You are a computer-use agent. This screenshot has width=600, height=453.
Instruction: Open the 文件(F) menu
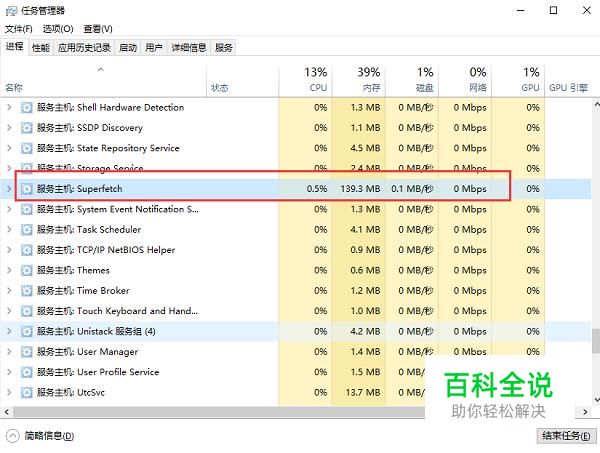coord(19,29)
